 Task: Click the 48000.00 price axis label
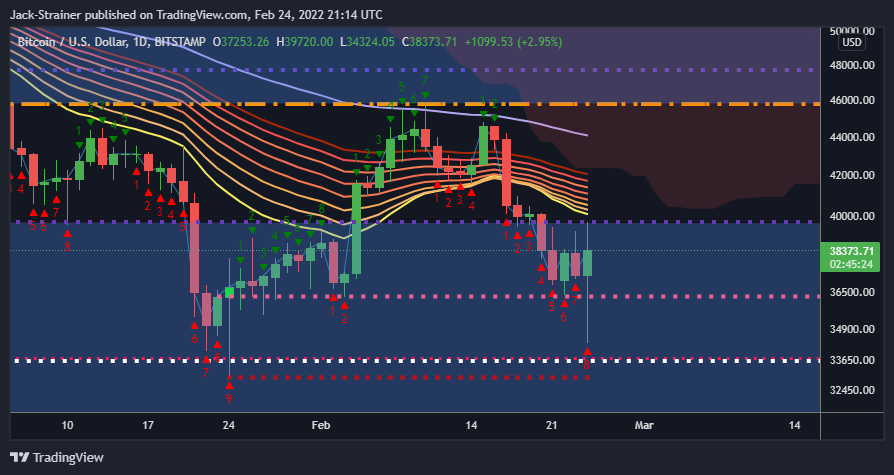tap(852, 65)
